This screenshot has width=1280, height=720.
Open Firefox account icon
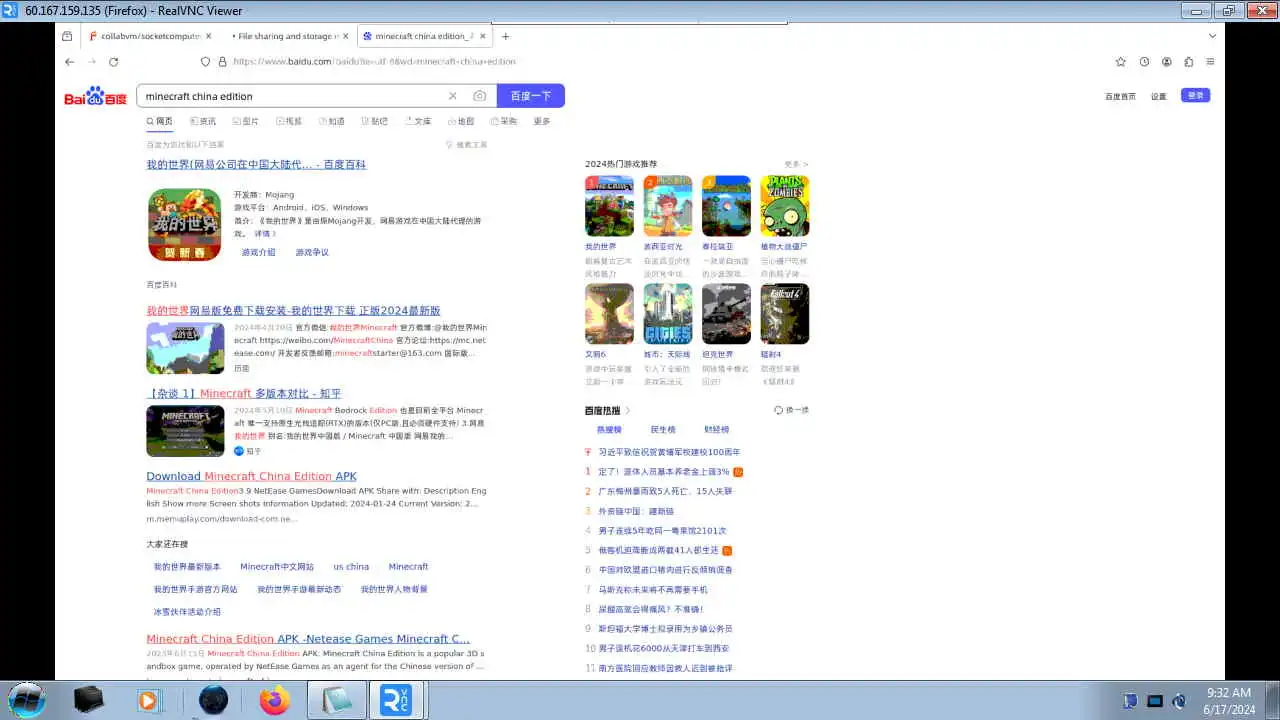1166,61
